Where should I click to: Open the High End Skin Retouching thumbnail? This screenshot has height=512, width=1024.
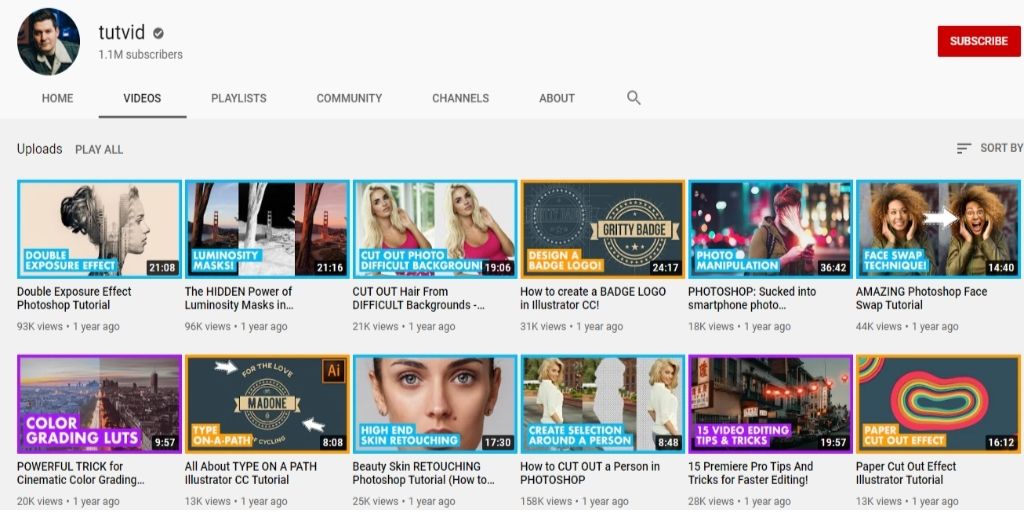click(435, 404)
